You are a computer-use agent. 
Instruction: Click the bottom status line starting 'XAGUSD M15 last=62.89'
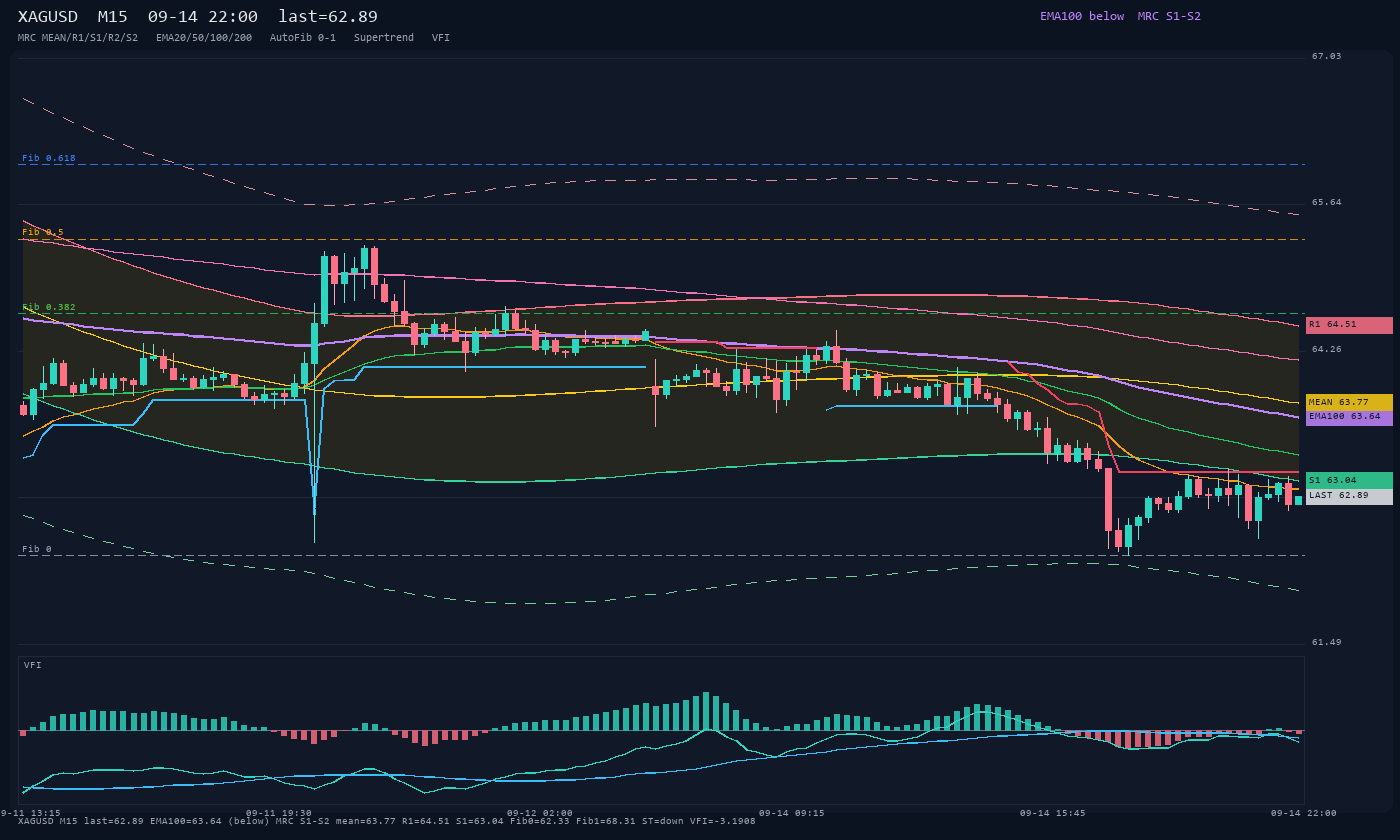coord(387,821)
